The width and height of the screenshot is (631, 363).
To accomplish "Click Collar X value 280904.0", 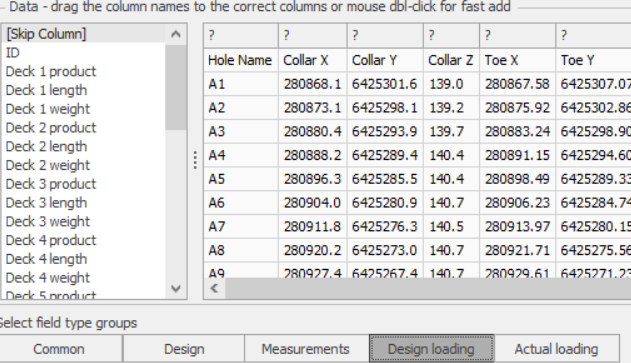I will pos(313,202).
